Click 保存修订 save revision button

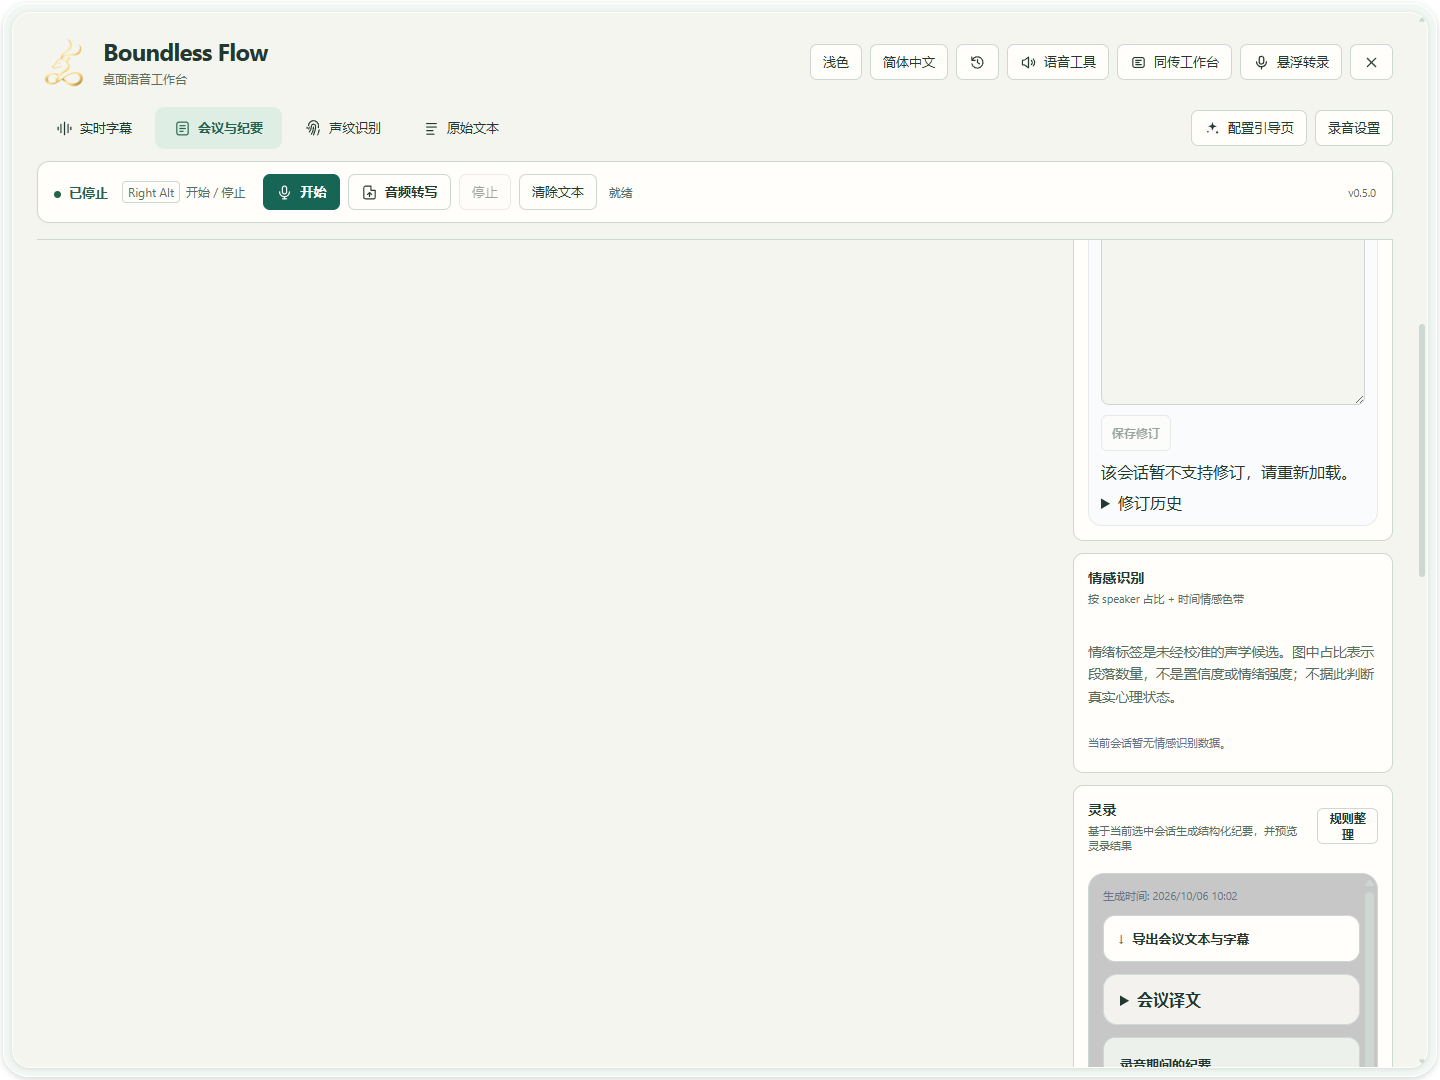click(x=1136, y=433)
